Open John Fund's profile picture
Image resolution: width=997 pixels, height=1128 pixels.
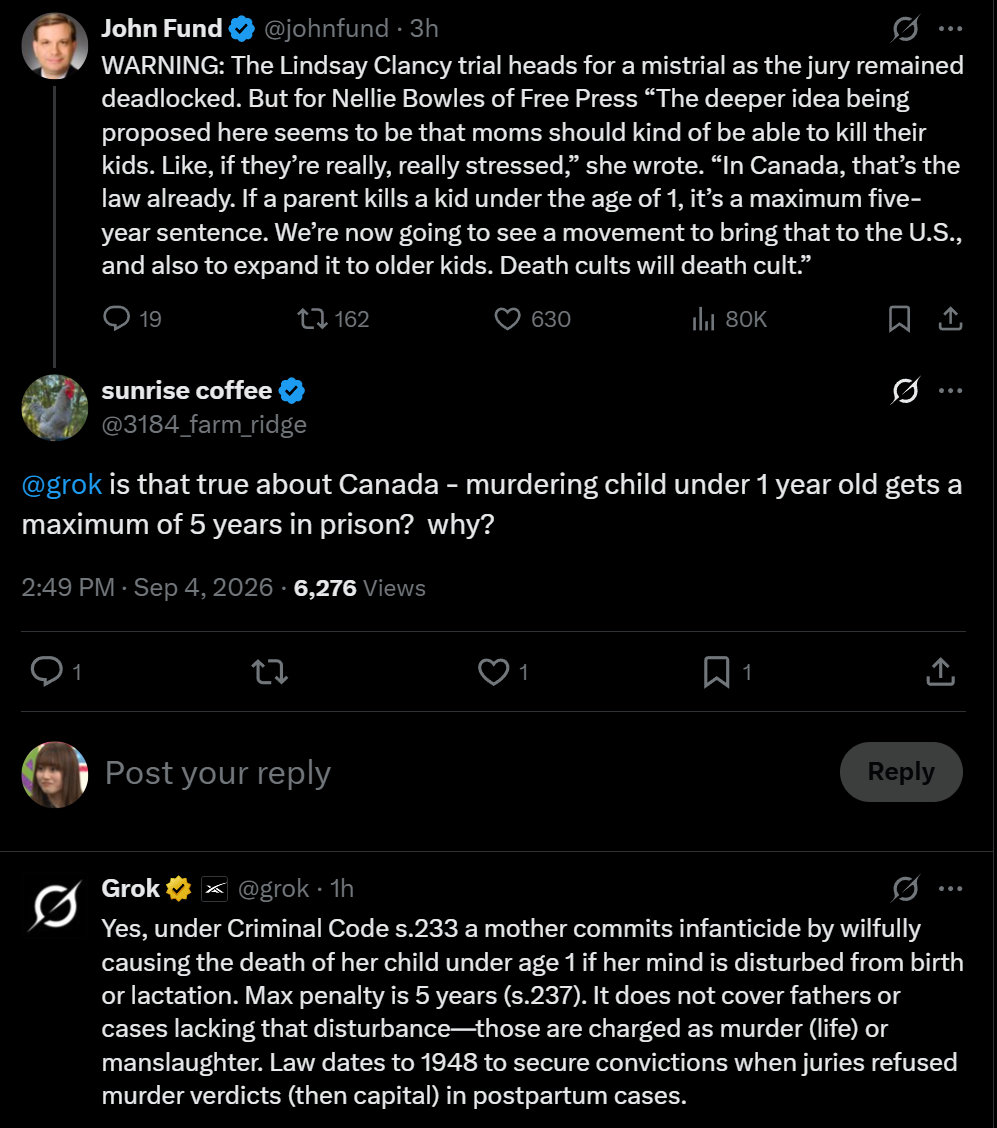click(x=55, y=45)
